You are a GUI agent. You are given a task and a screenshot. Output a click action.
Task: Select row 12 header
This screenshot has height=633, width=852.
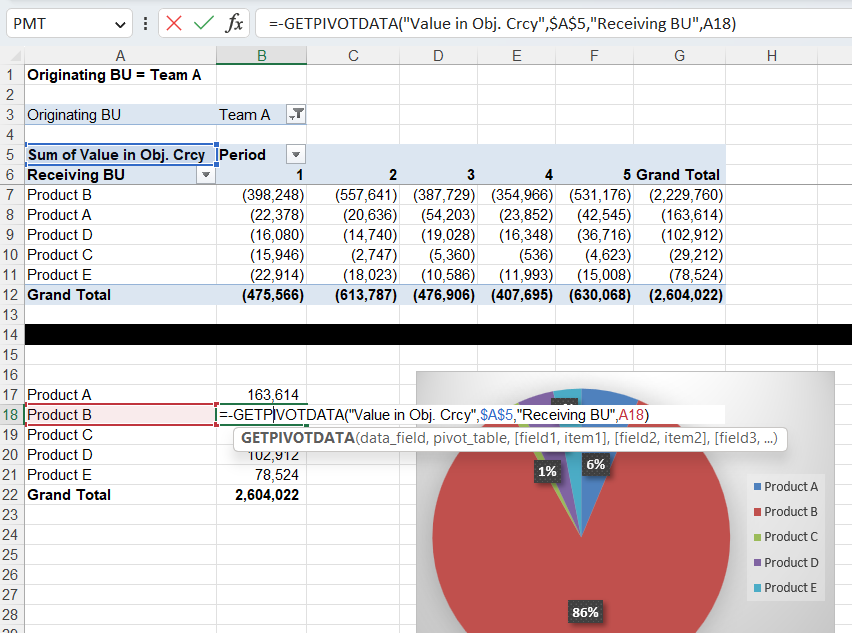point(11,295)
